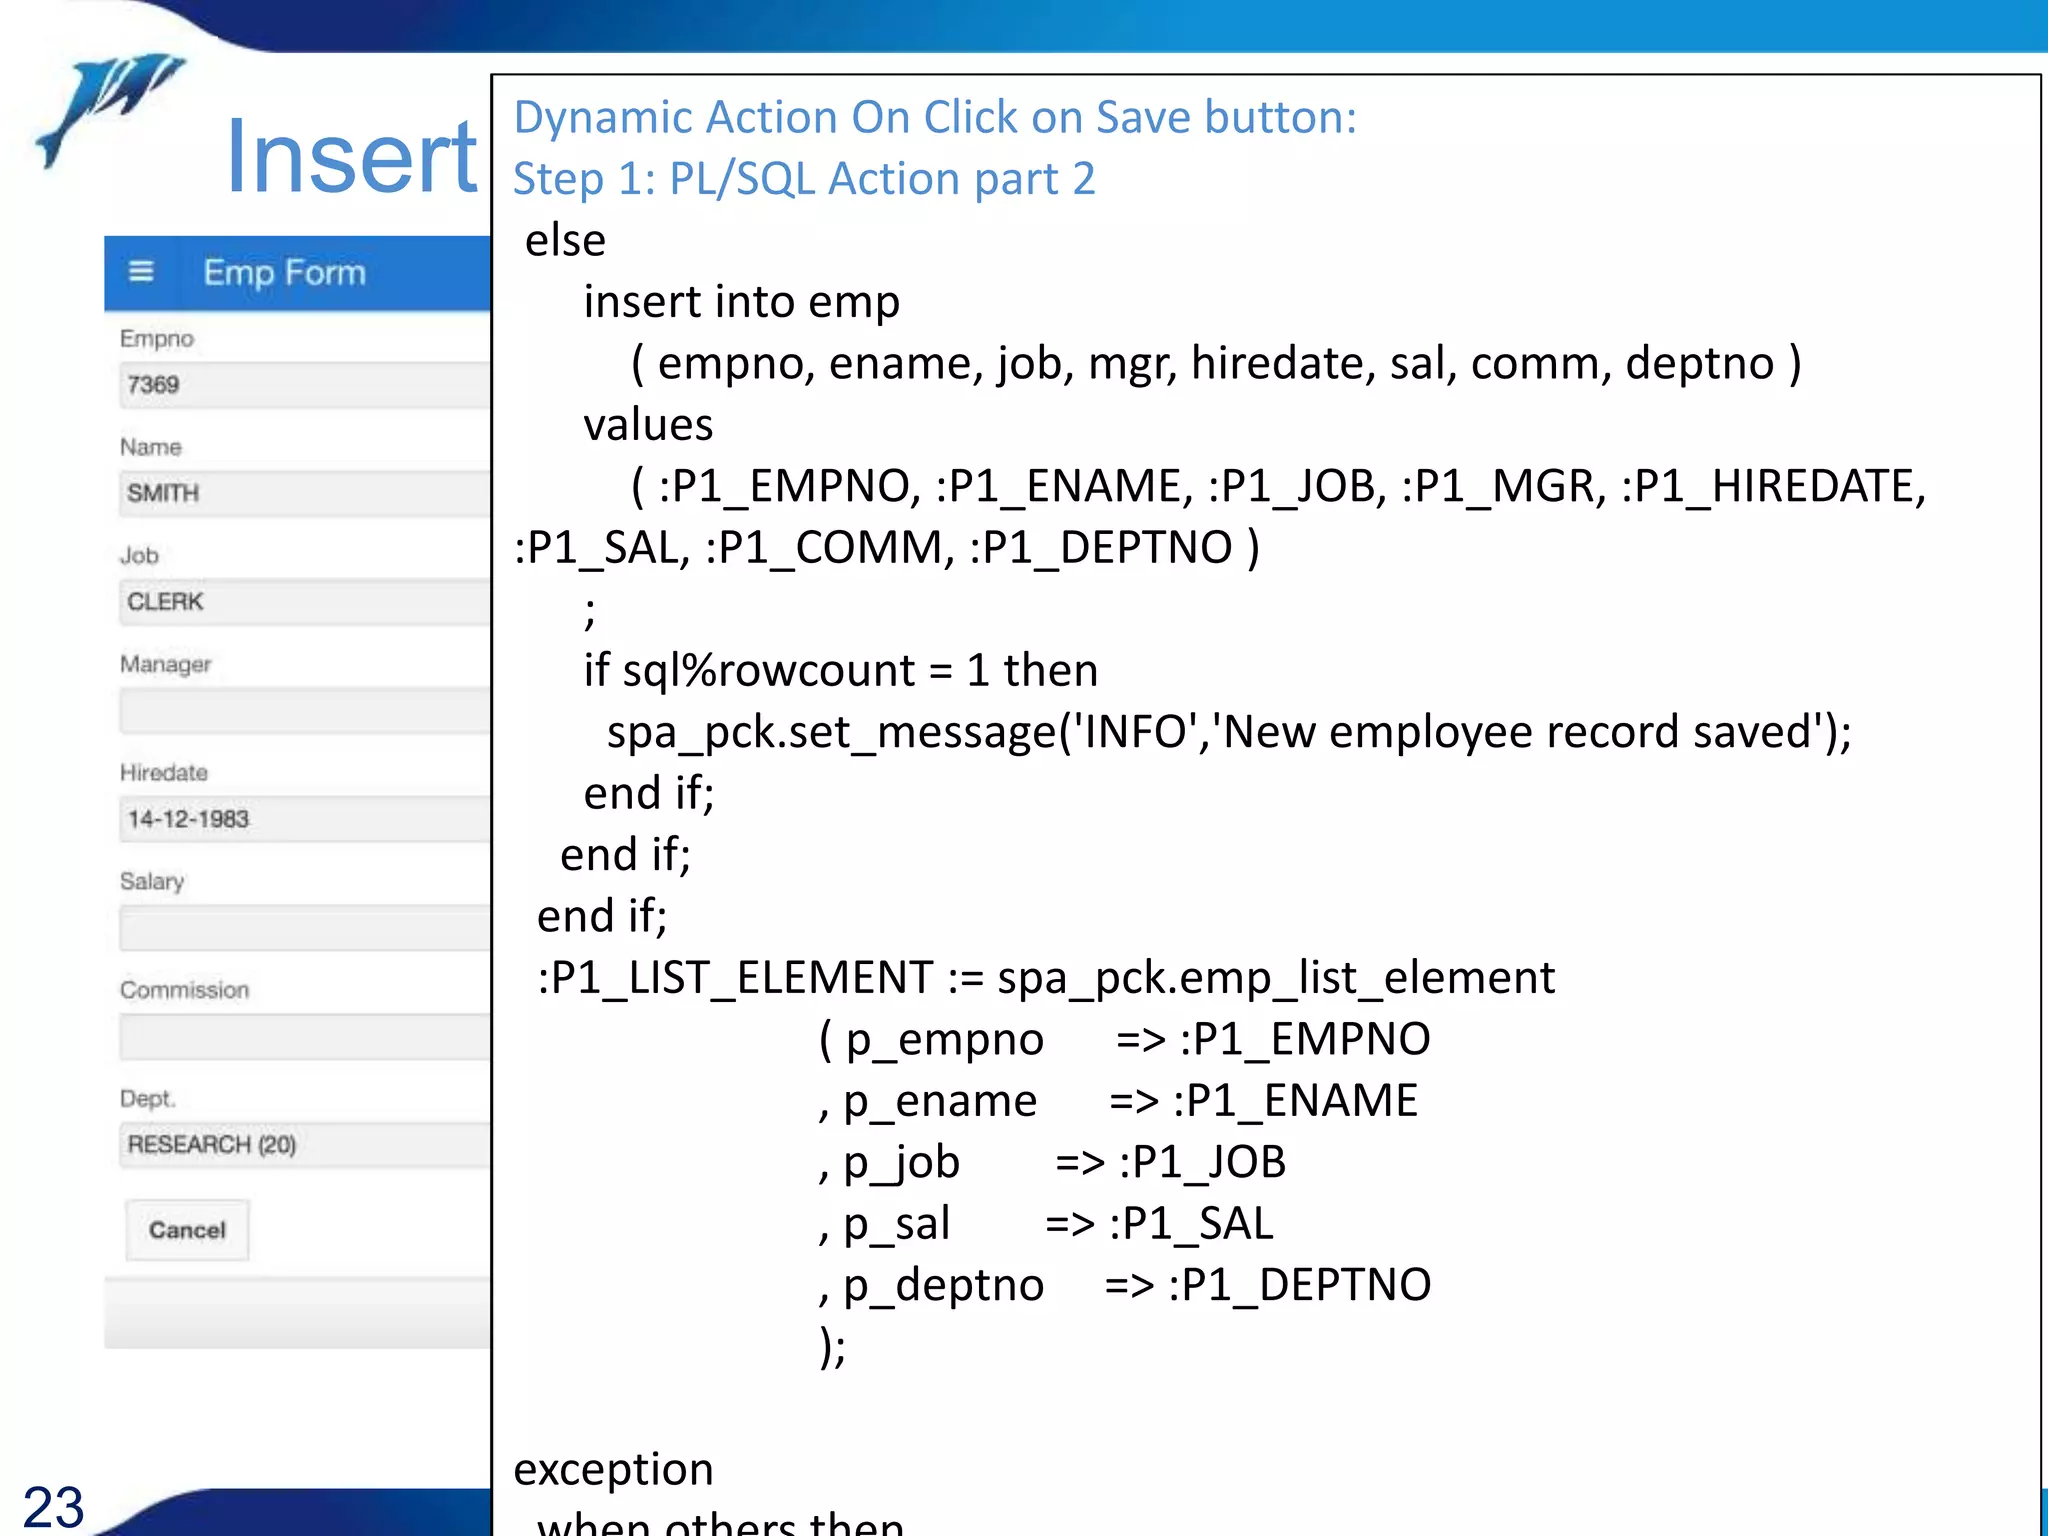Image resolution: width=2048 pixels, height=1536 pixels.
Task: Click the Insert slide title
Action: [x=352, y=157]
